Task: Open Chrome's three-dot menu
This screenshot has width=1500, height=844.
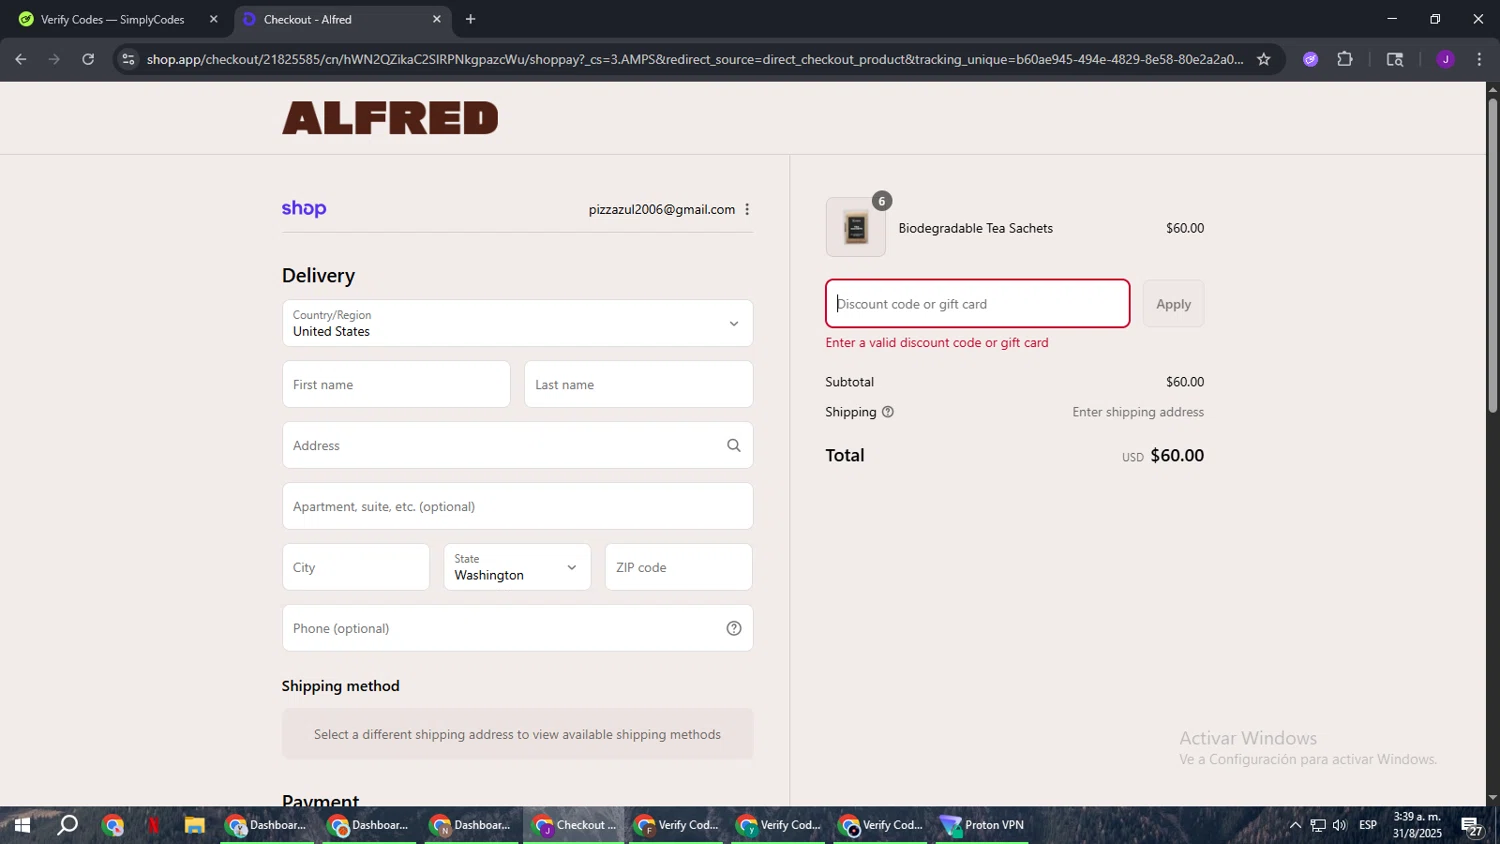Action: pos(1479,59)
